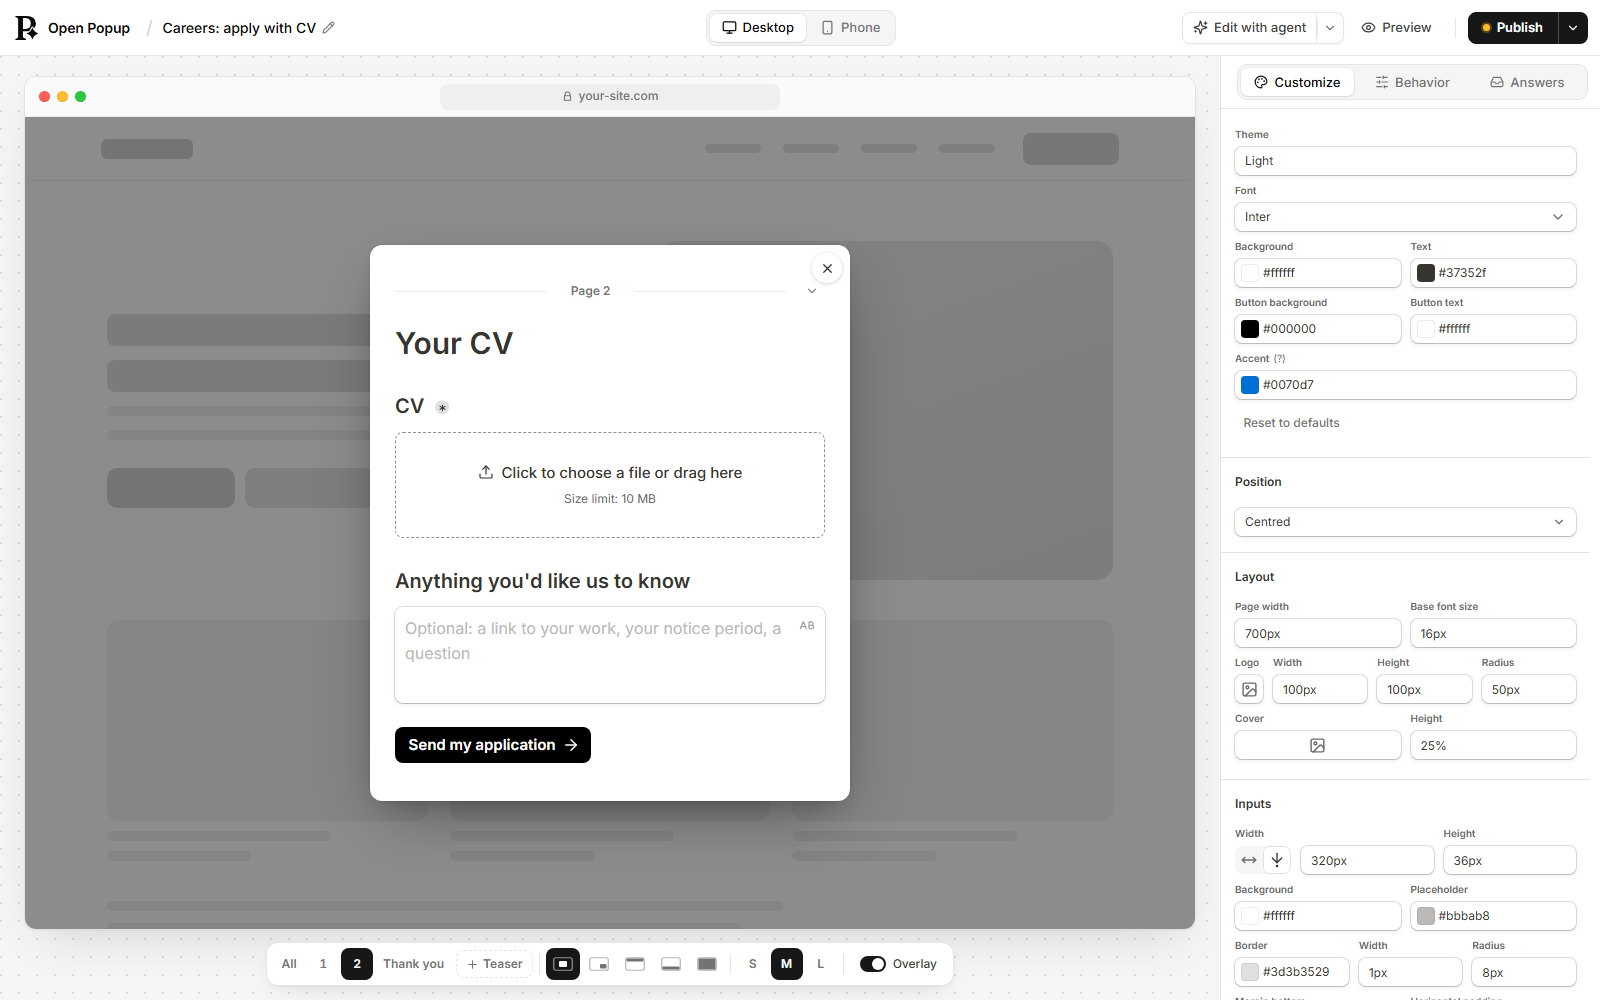Select the full screen popup layout icon
Screen dimensions: 1600x1000
point(707,964)
